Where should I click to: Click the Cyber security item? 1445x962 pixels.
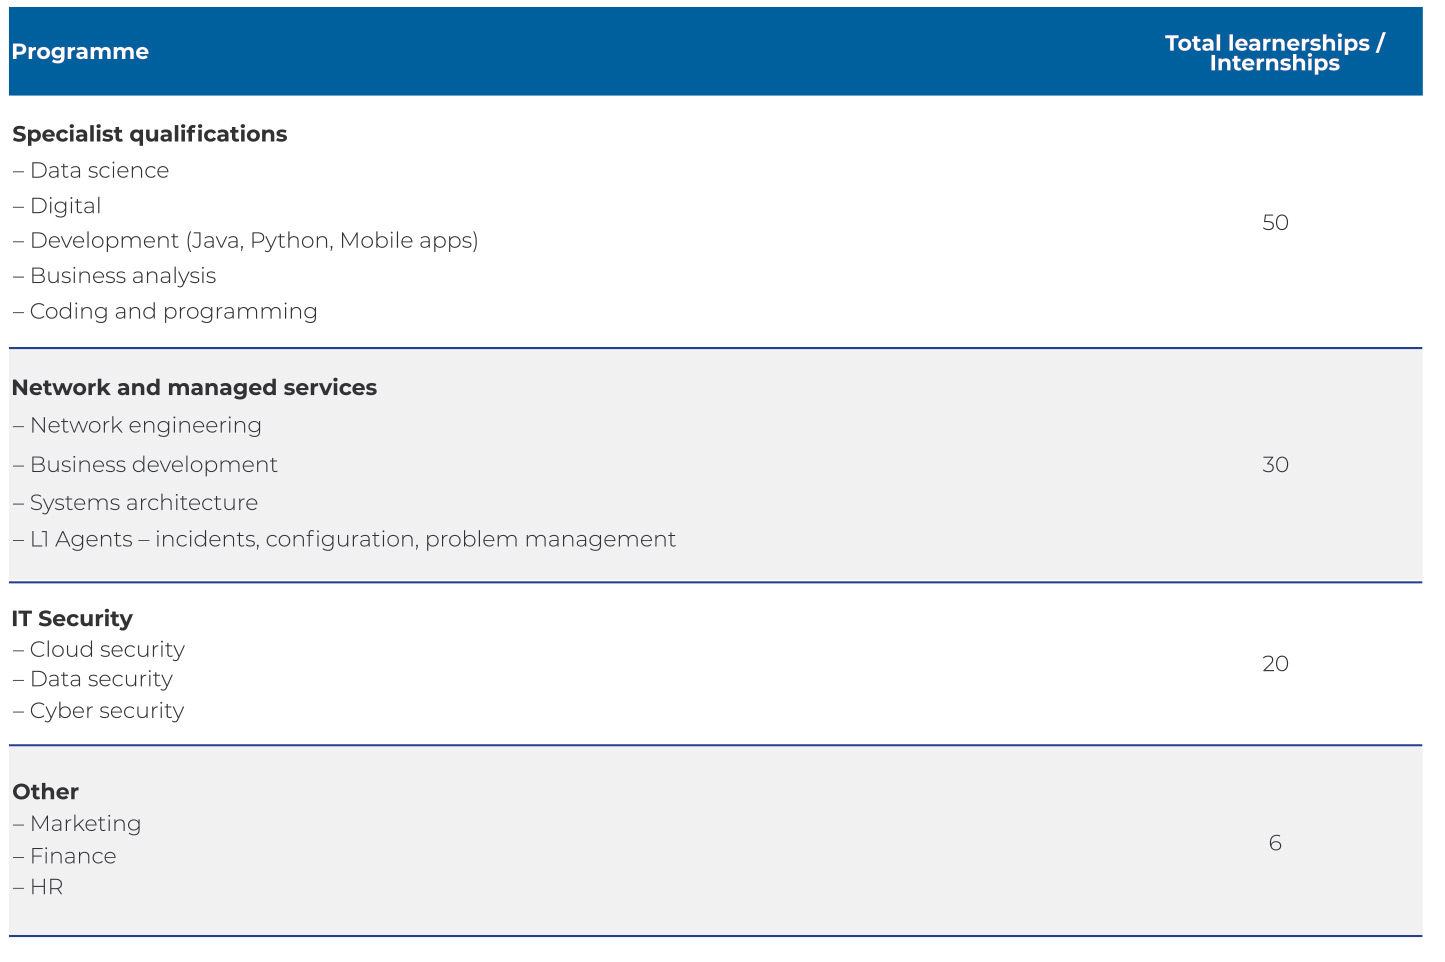pyautogui.click(x=106, y=711)
